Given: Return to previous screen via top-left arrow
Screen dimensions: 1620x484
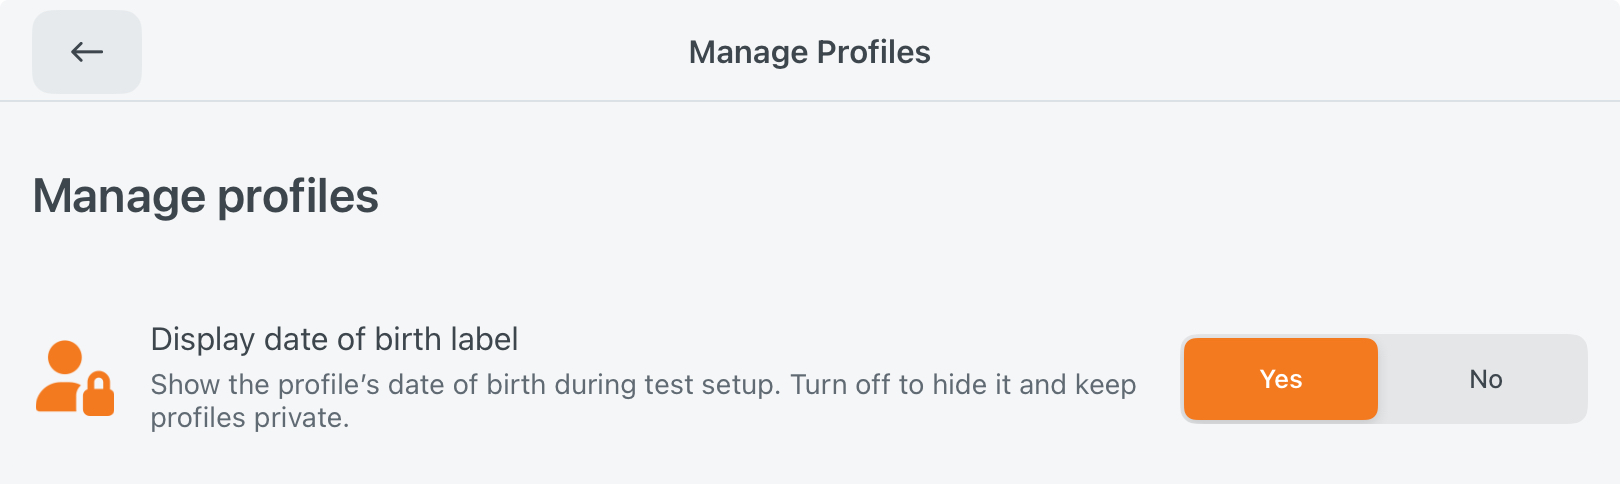Looking at the screenshot, I should click(x=87, y=52).
